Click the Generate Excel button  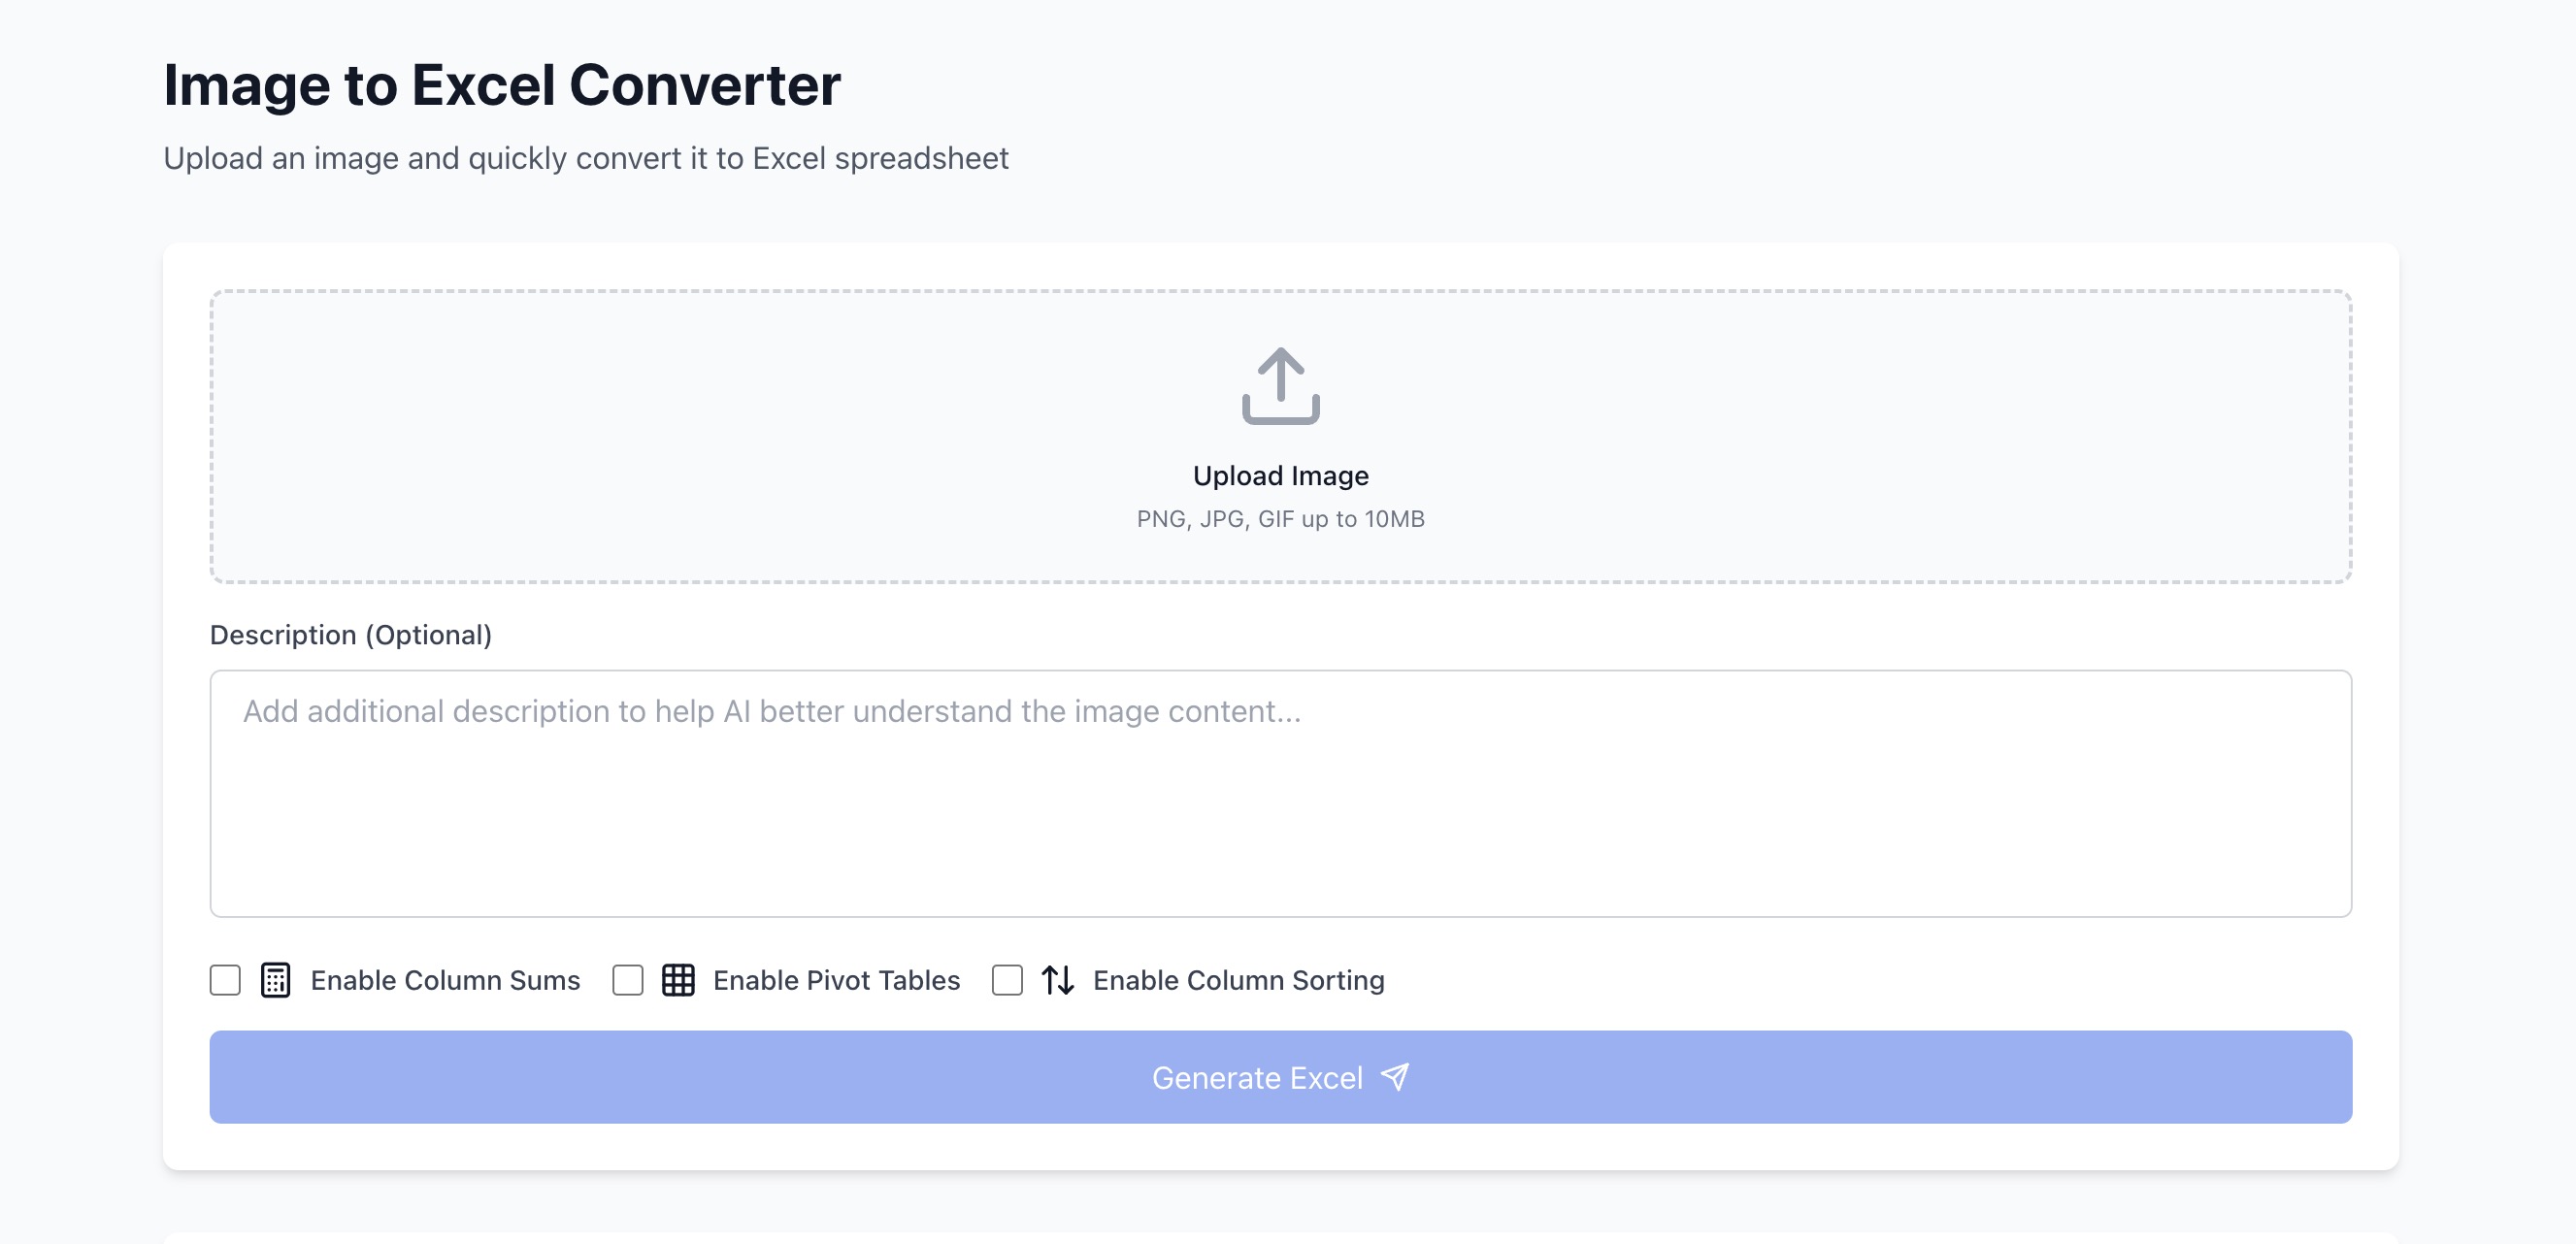tap(1280, 1077)
